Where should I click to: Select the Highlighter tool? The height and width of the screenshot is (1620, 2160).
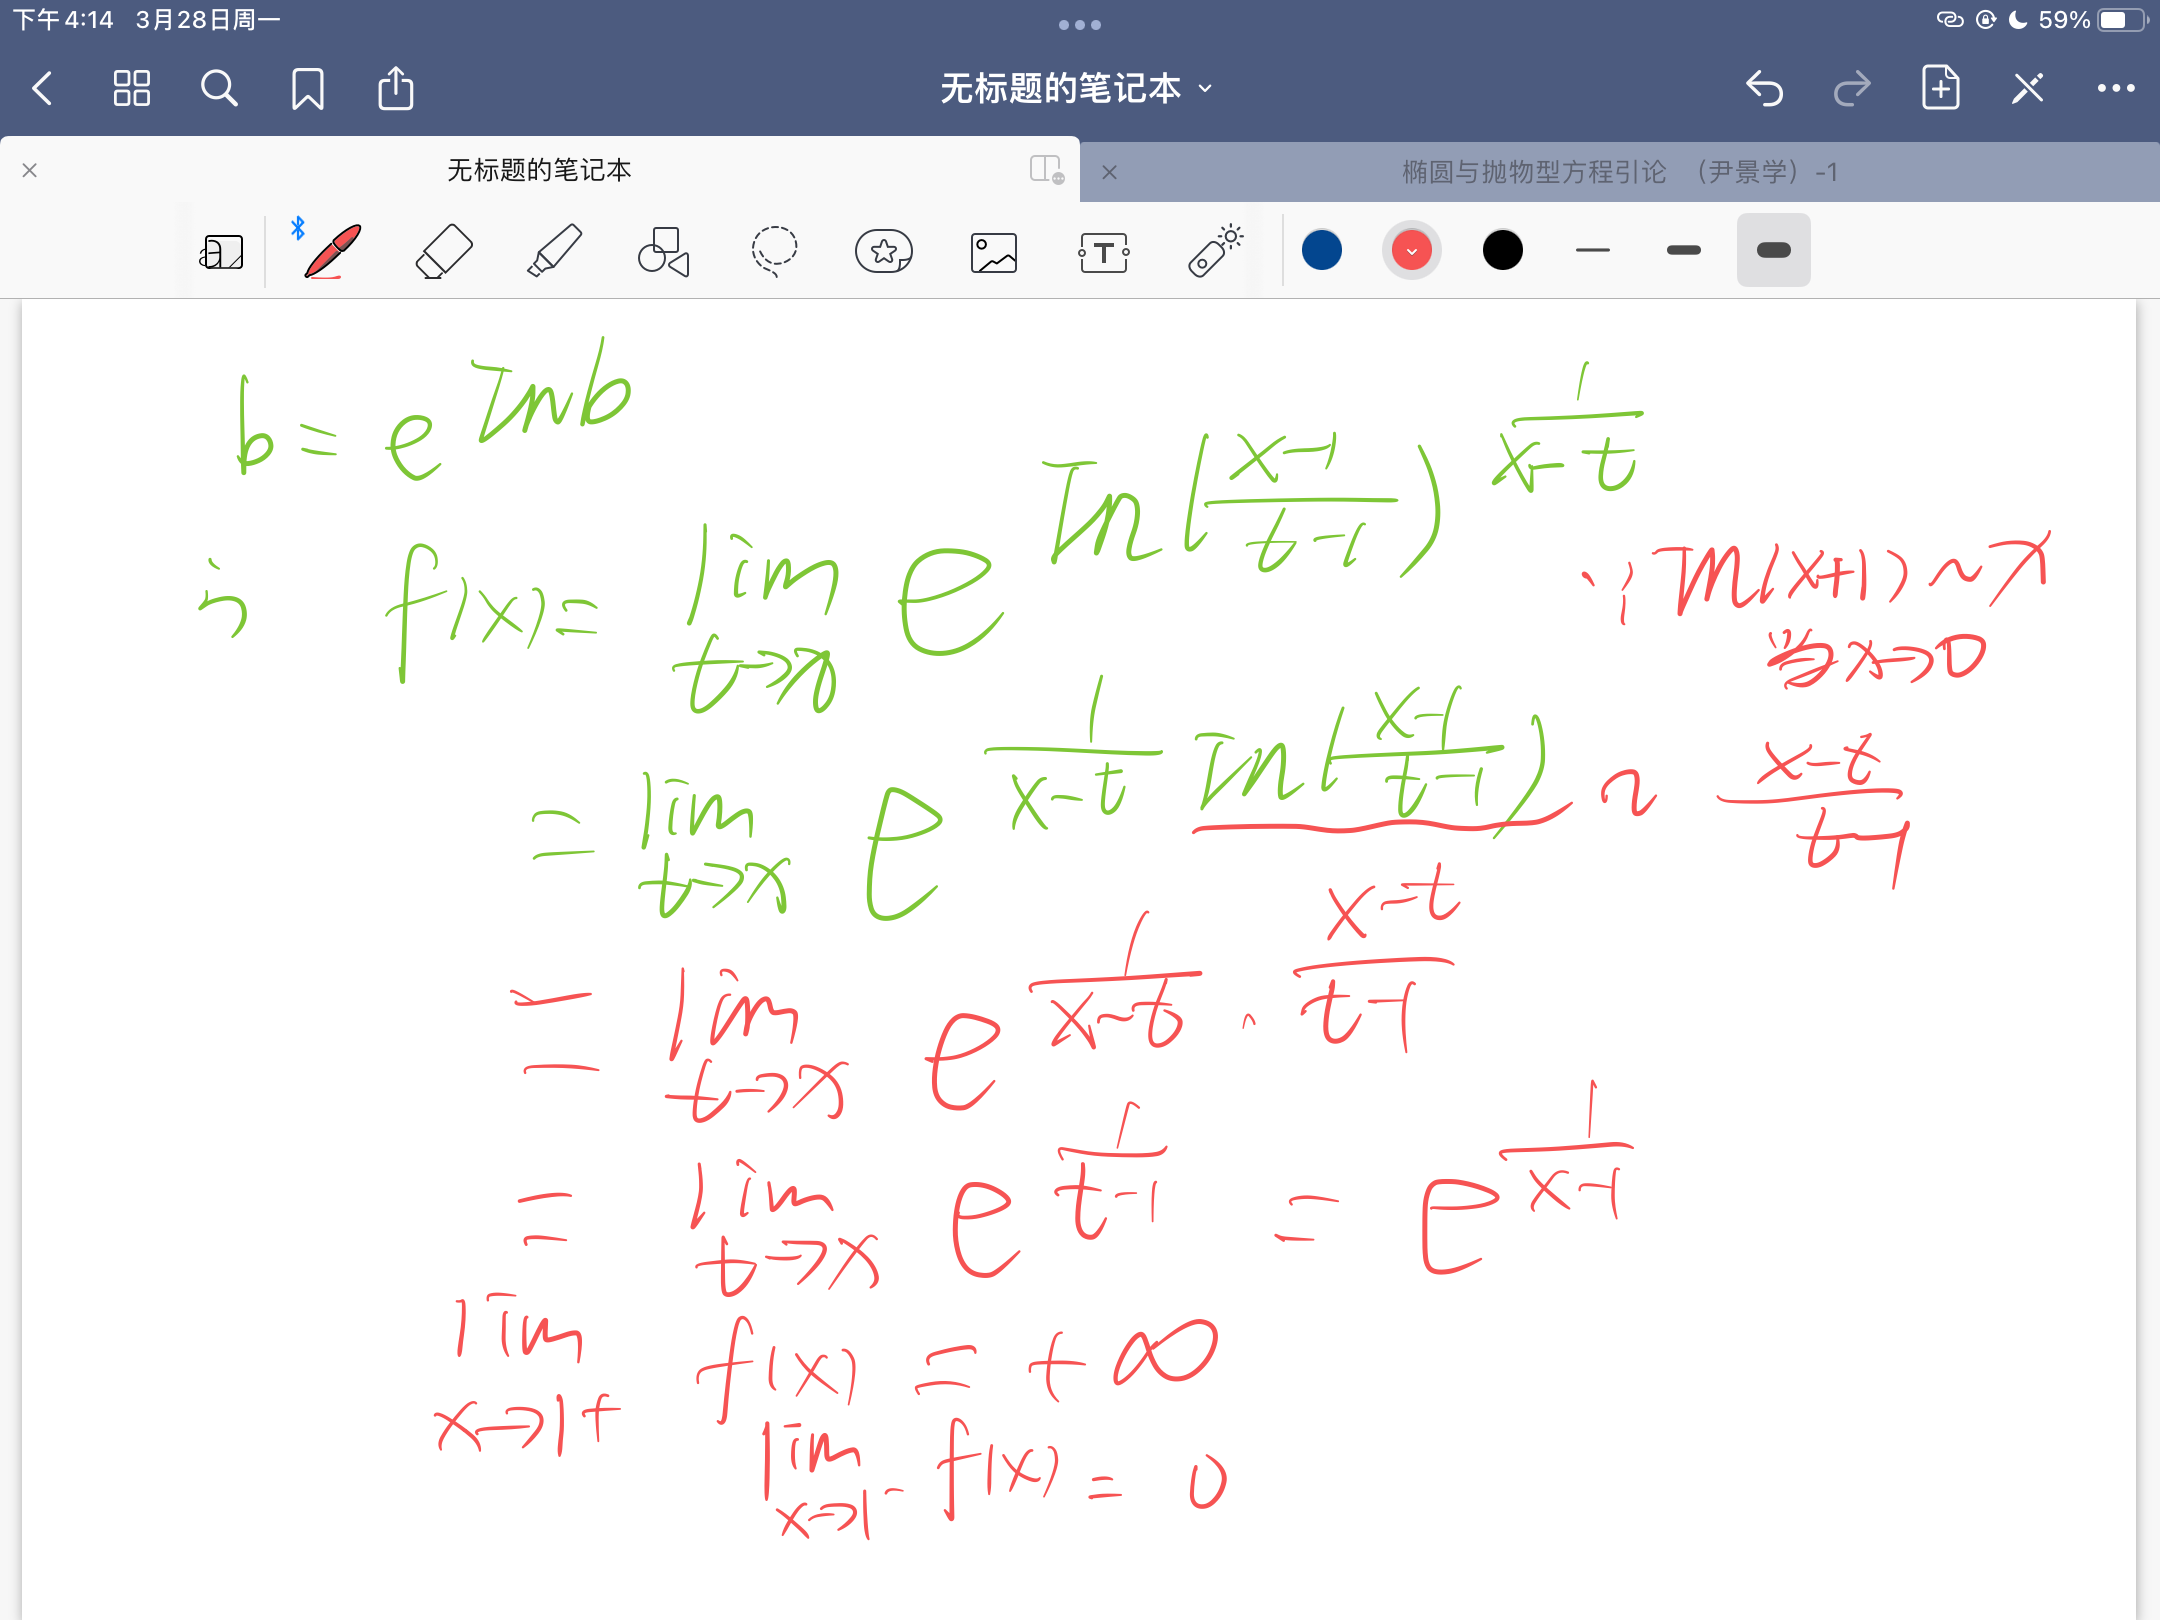click(554, 251)
